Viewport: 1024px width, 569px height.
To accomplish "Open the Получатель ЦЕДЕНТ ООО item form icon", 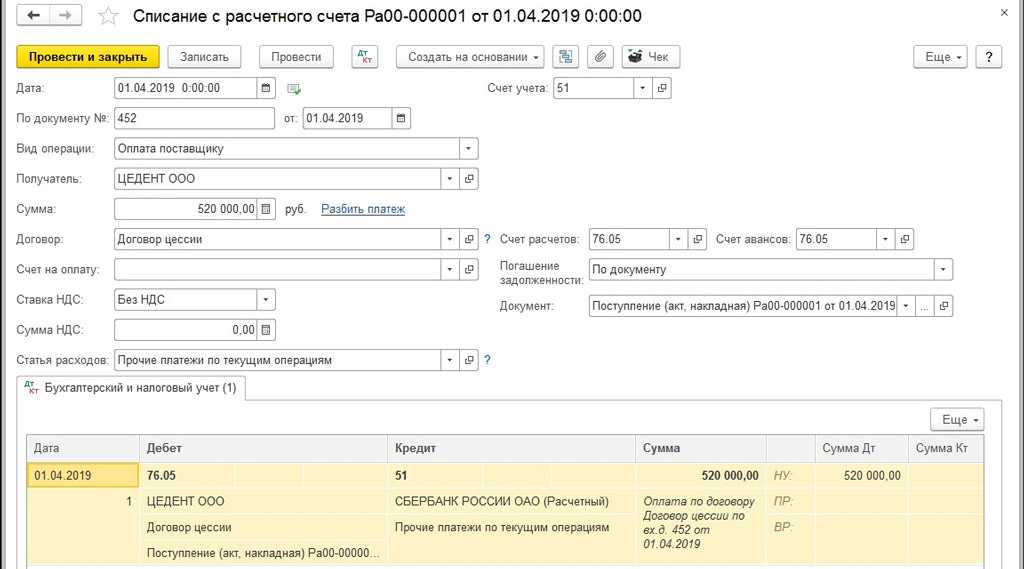I will (x=469, y=179).
